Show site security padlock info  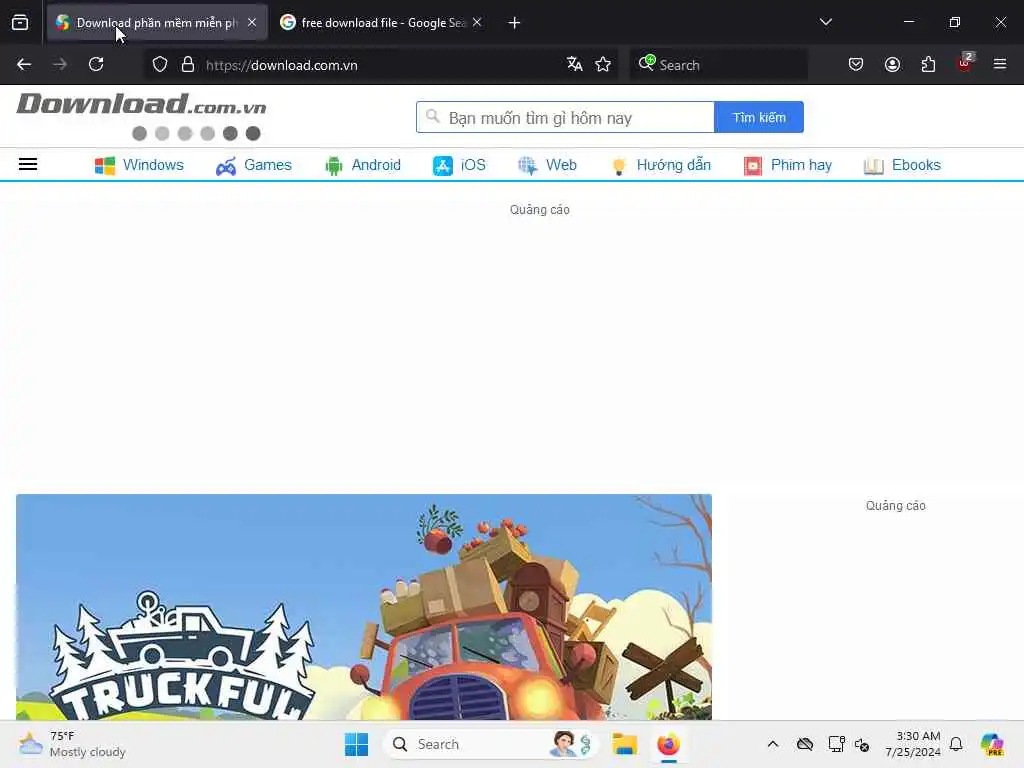click(x=188, y=65)
